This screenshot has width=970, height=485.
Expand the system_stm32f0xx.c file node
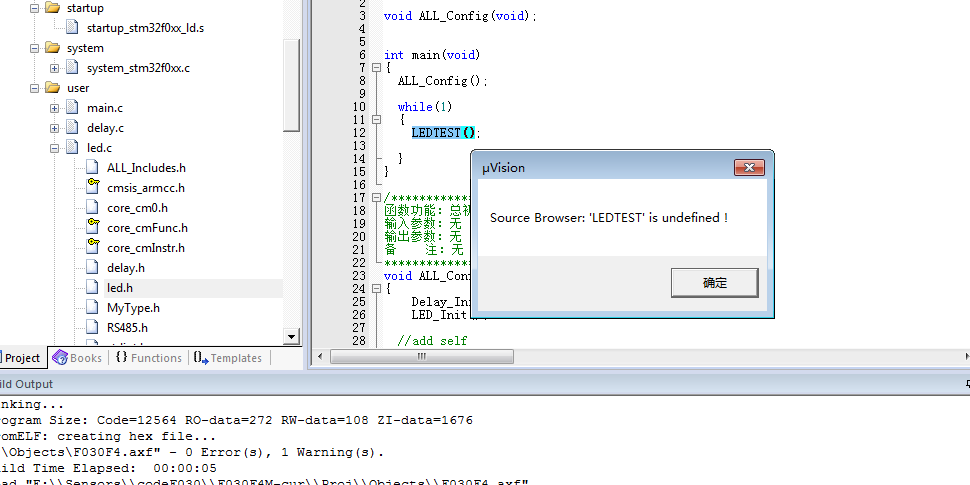[x=54, y=68]
